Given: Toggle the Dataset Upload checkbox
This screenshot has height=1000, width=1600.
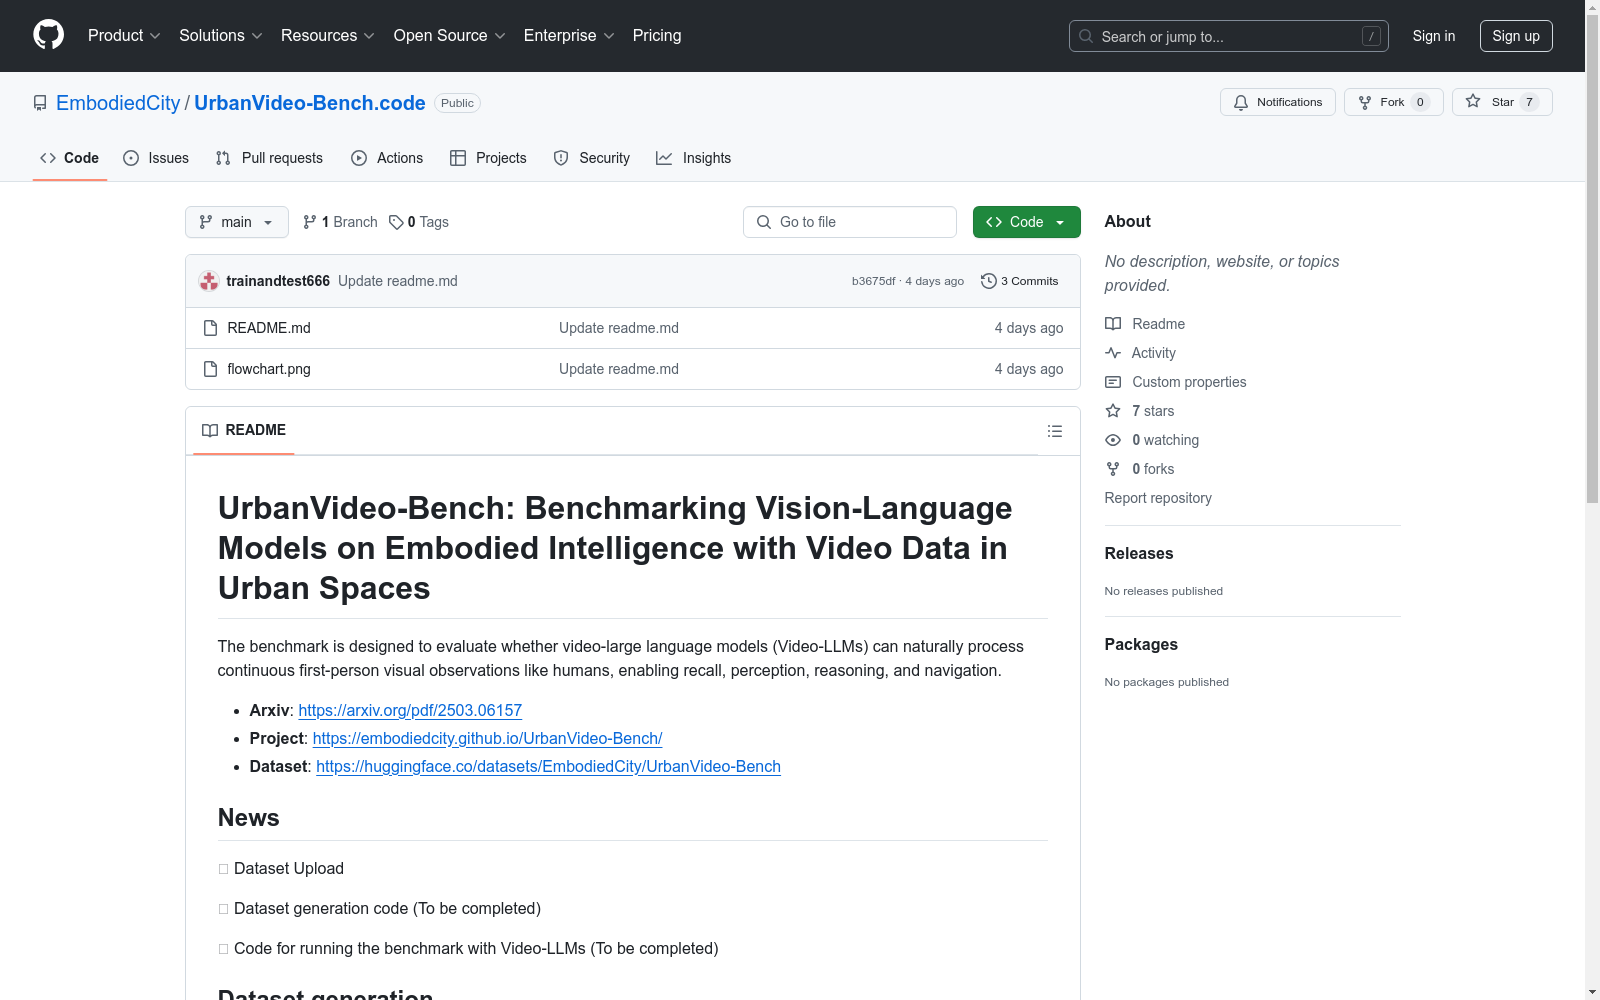Looking at the screenshot, I should tap(223, 869).
